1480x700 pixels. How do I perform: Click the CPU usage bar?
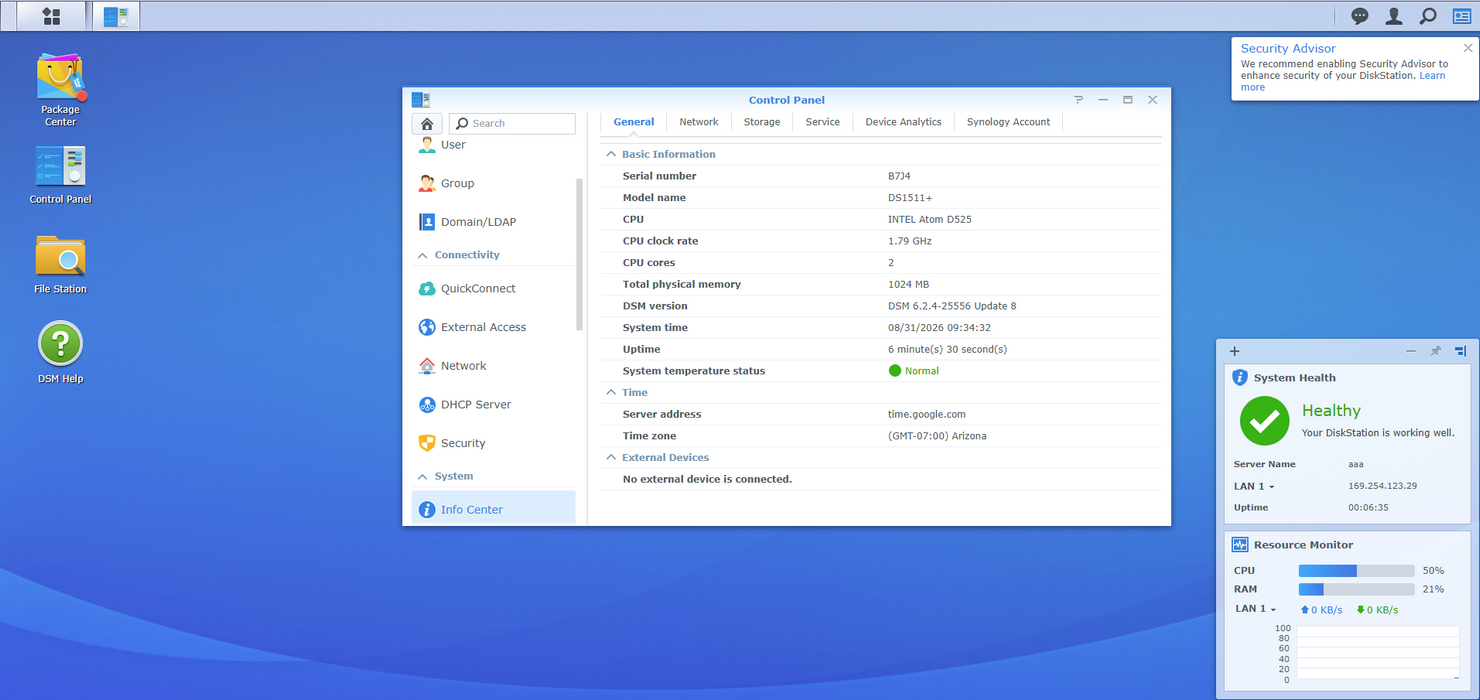click(x=1356, y=570)
